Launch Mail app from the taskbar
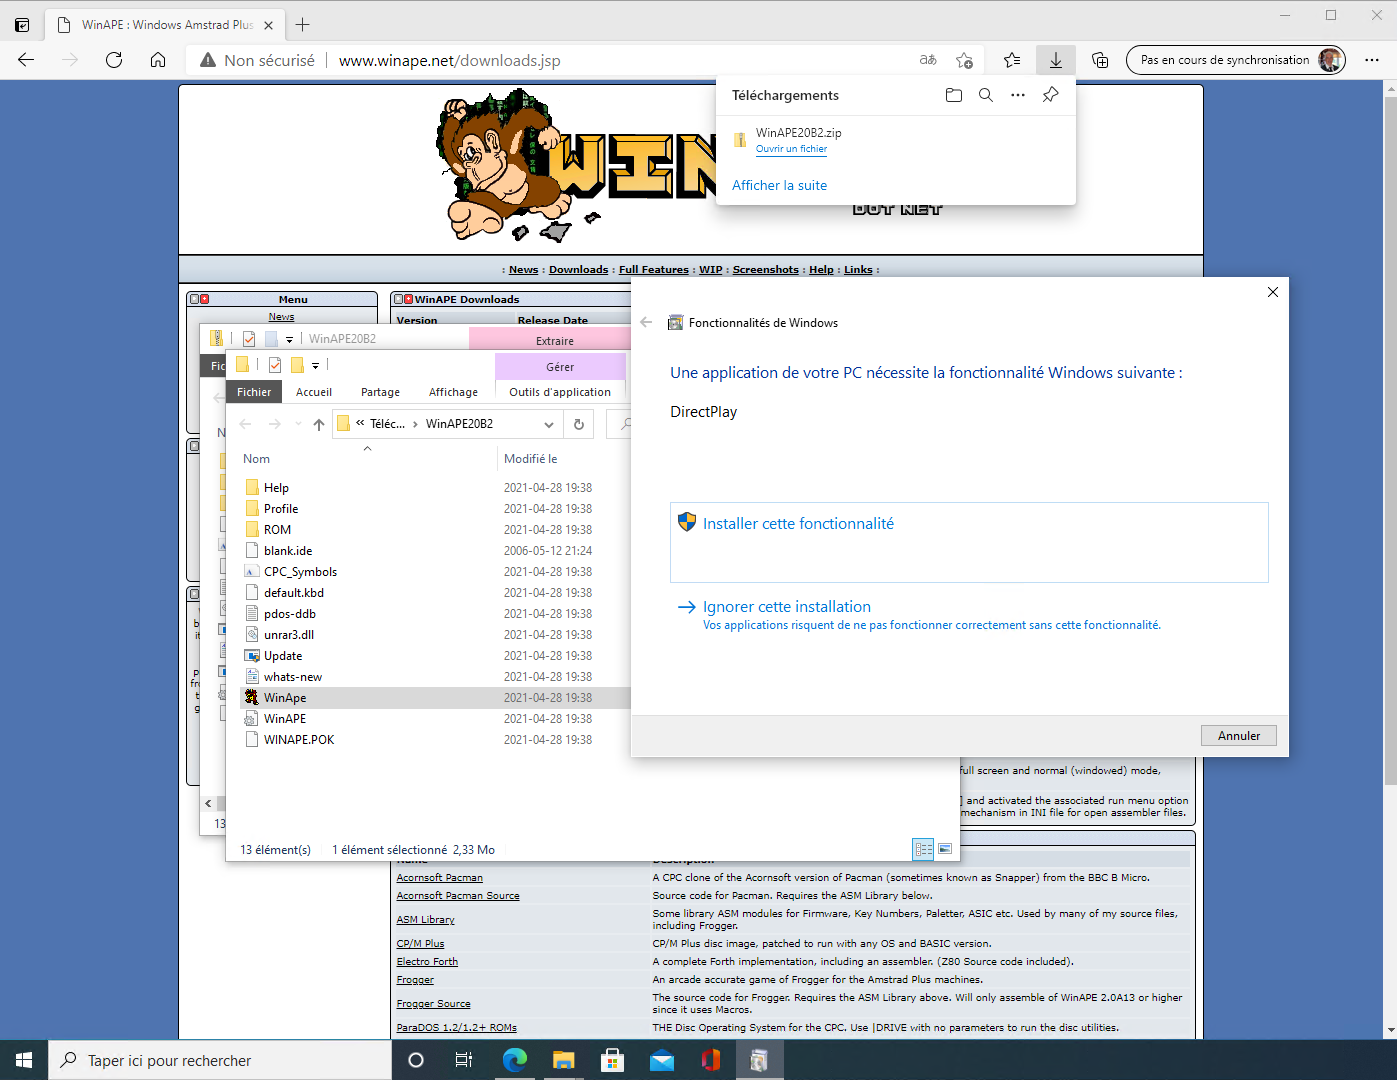Viewport: 1397px width, 1080px height. pos(661,1060)
